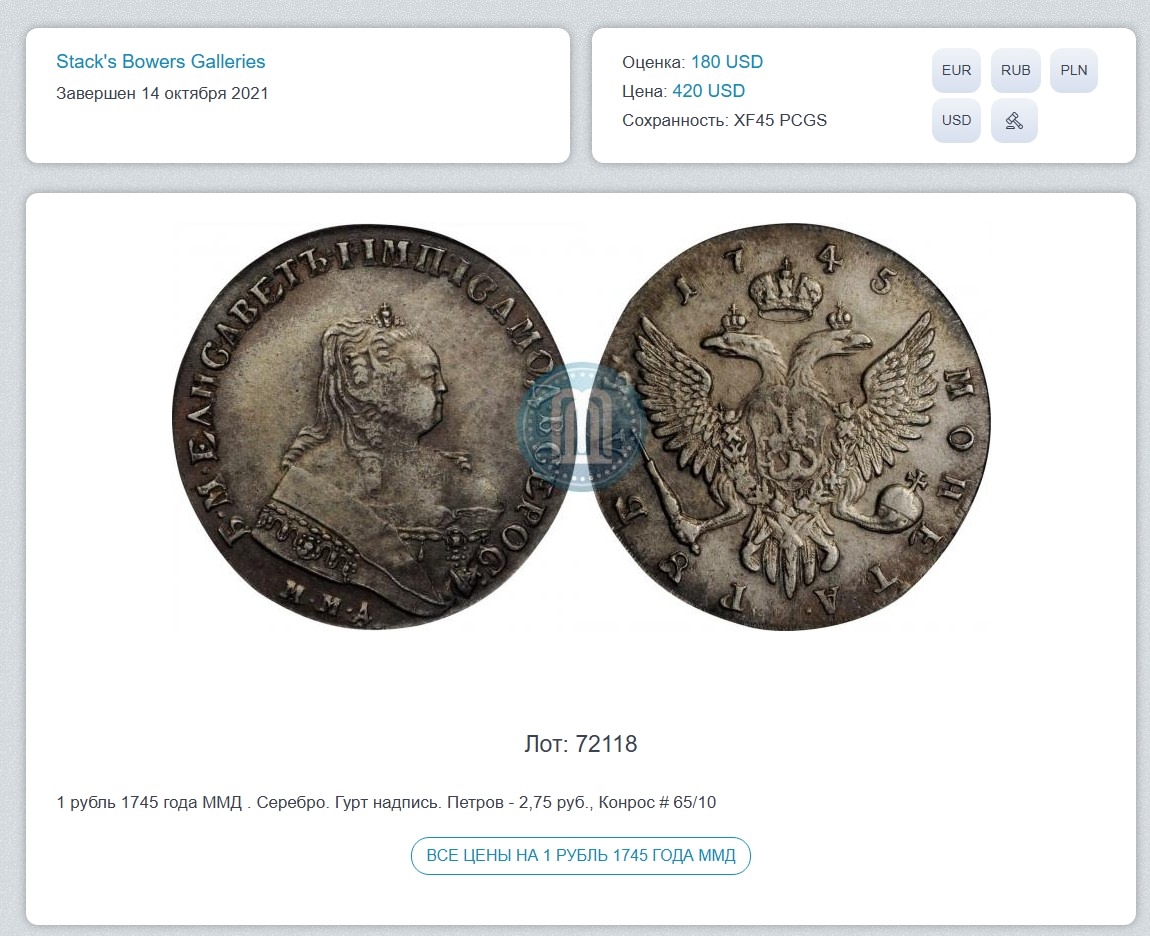Click the 1 рубль 1745 года ММД description start
Viewport: 1150px width, 936px height.
(149, 802)
